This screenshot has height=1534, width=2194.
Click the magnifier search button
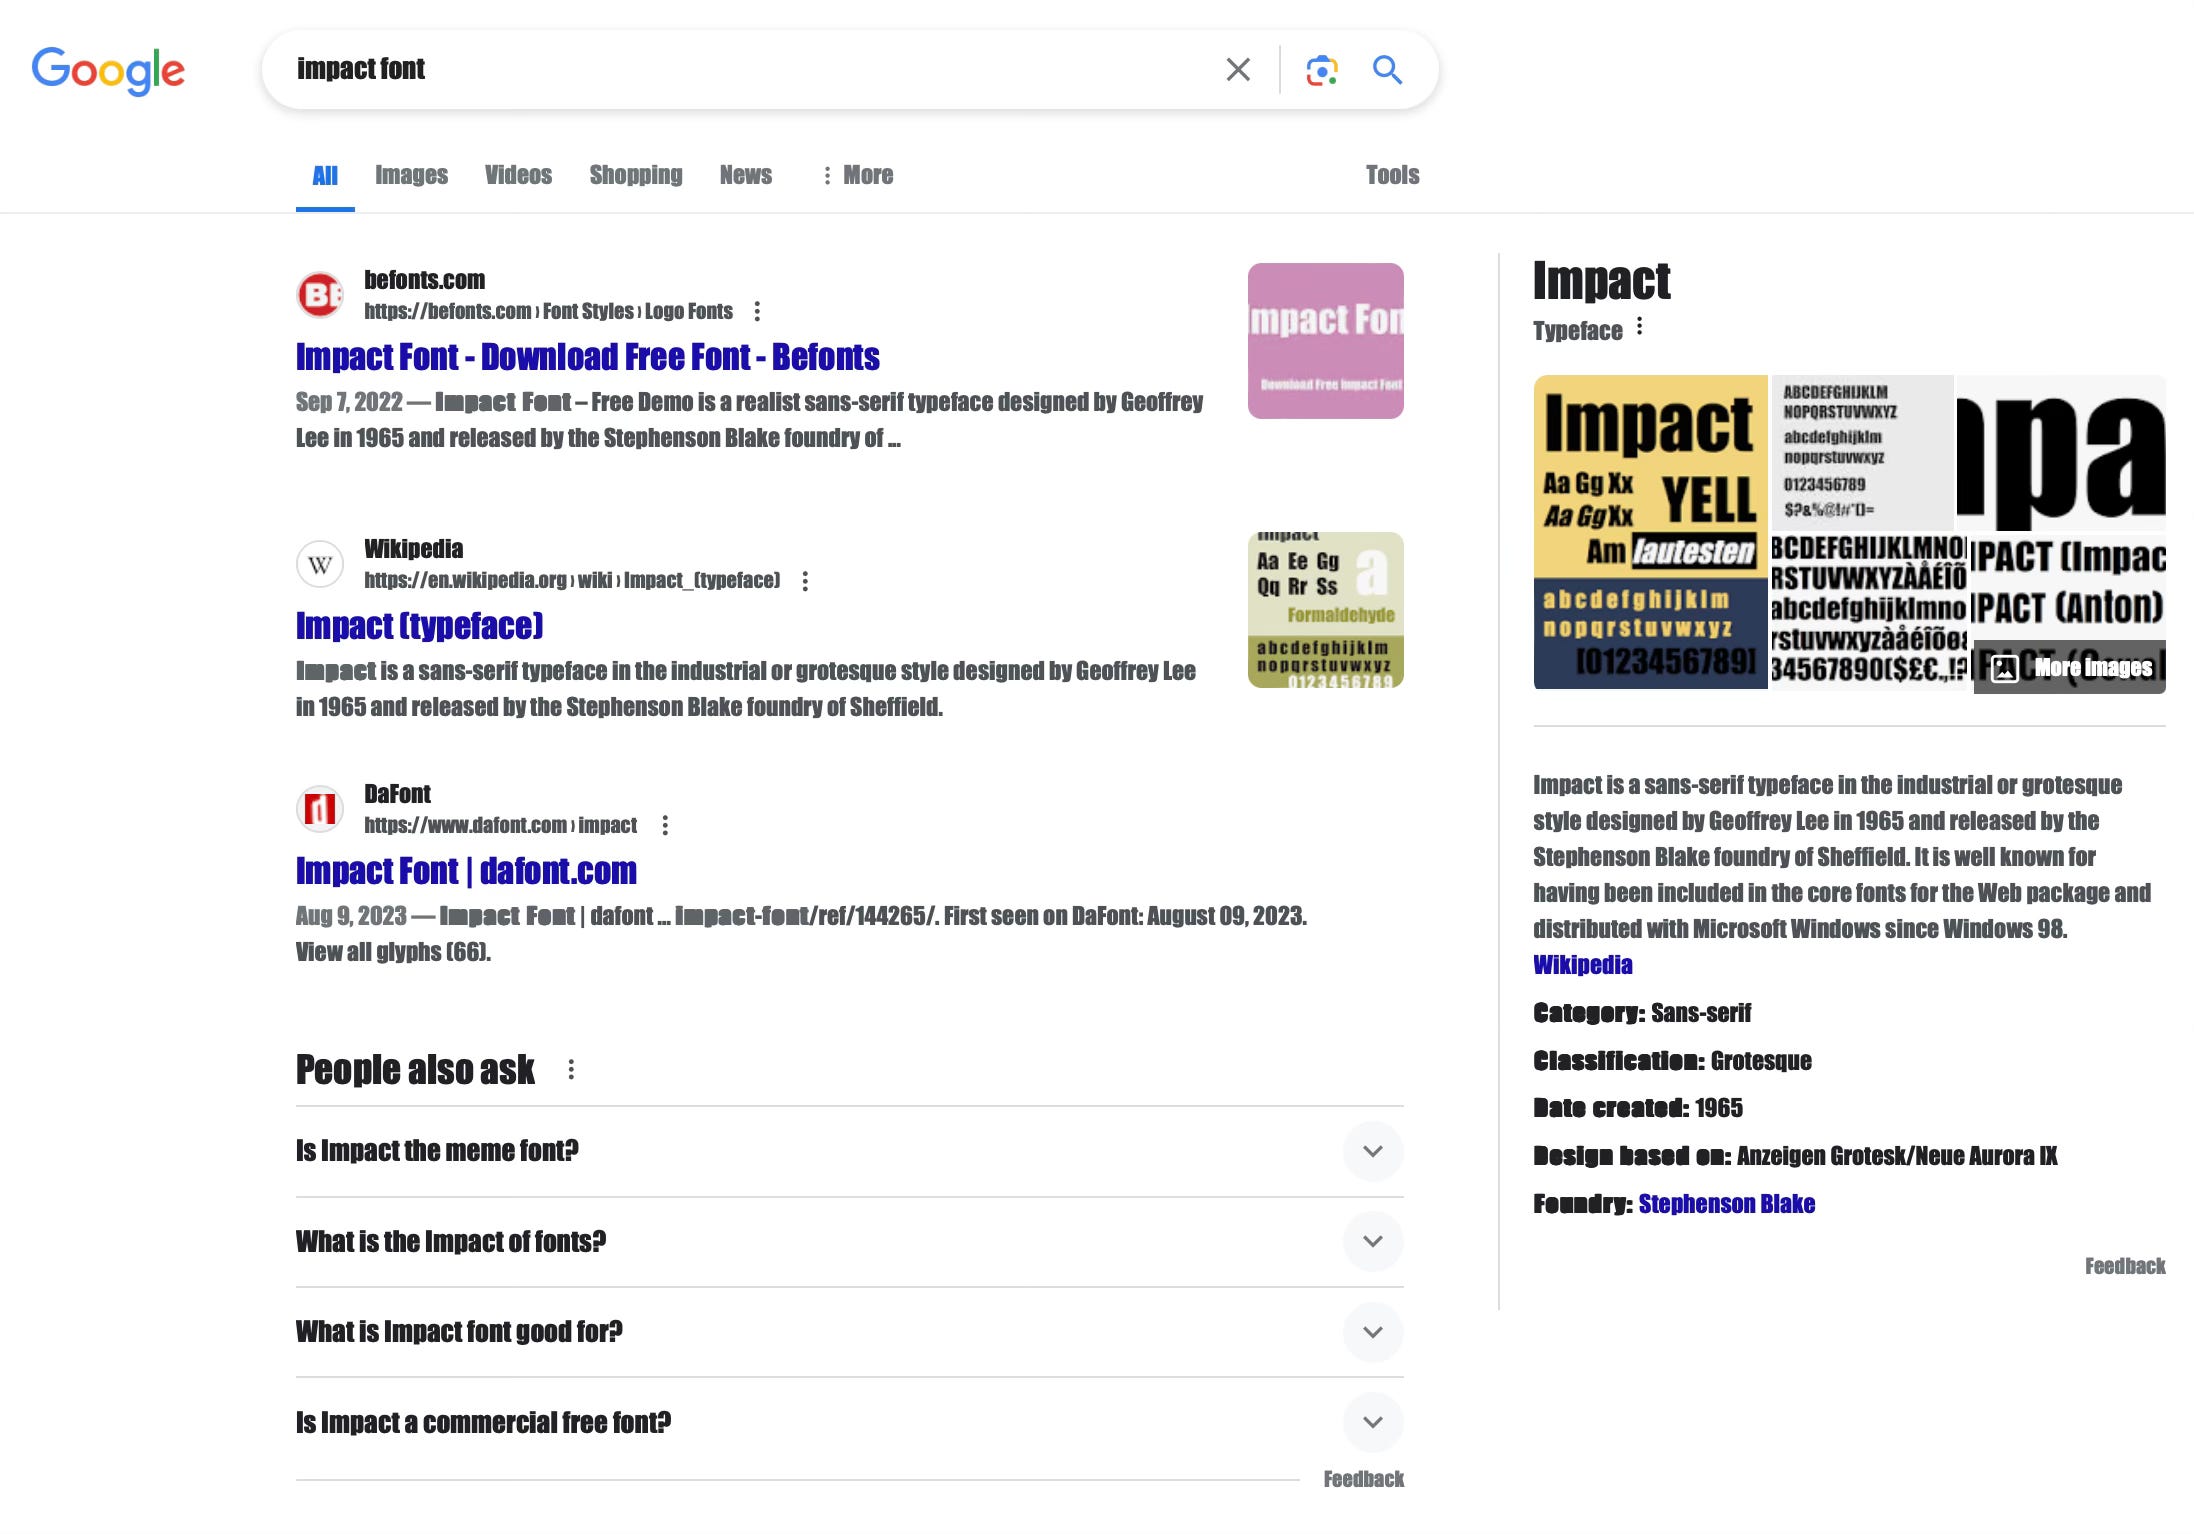[x=1387, y=69]
